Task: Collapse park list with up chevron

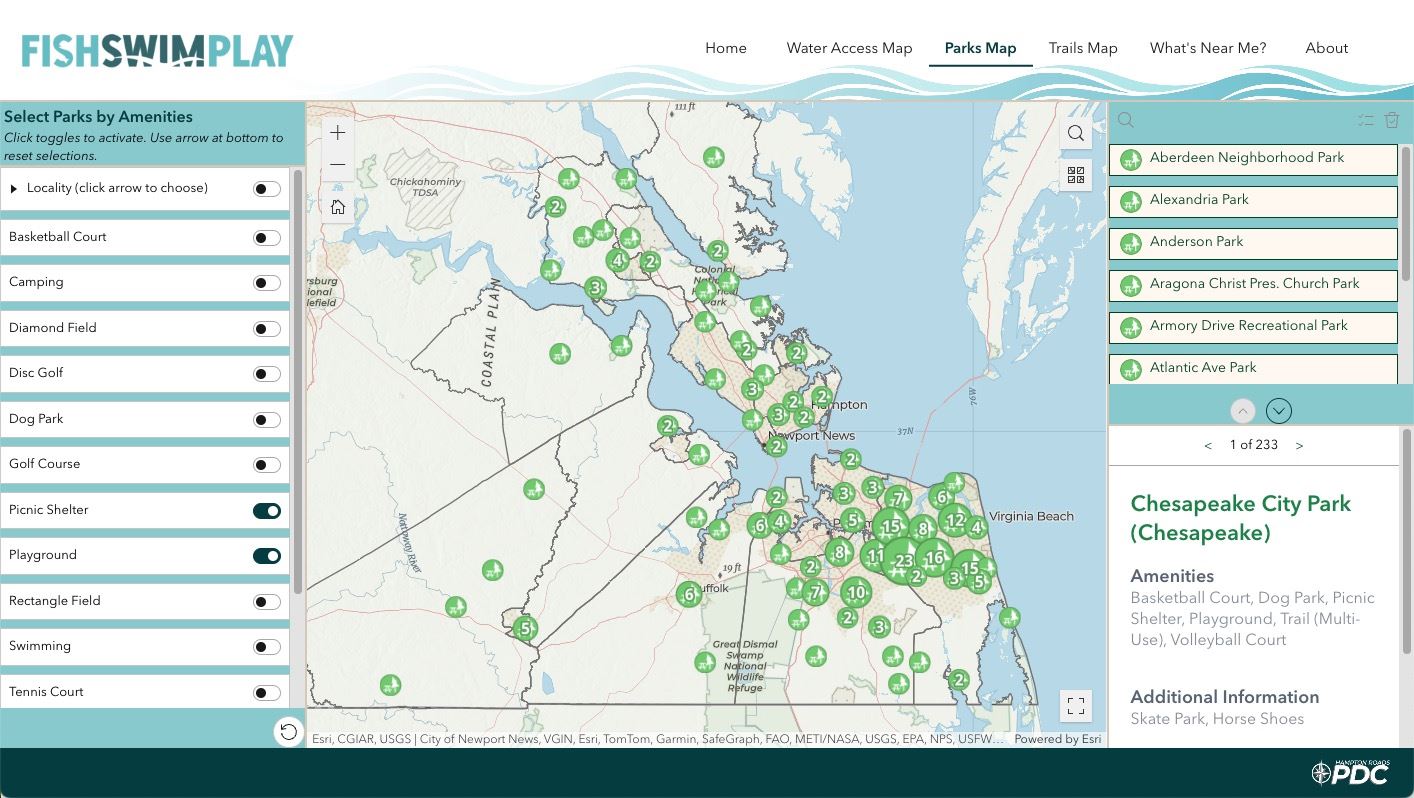Action: tap(1242, 411)
